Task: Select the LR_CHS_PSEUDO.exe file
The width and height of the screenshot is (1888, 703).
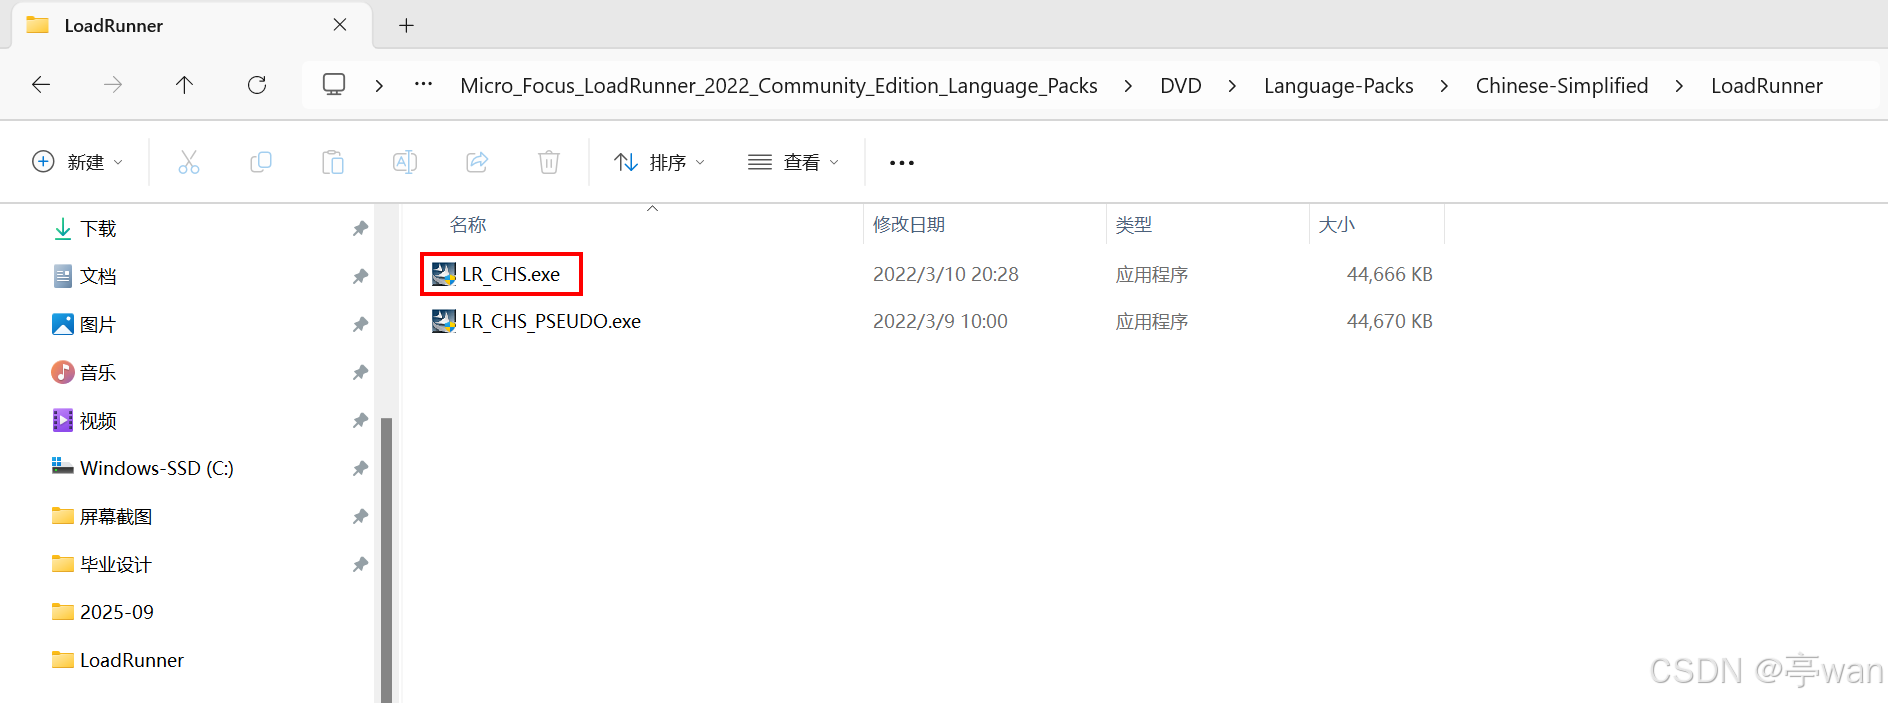Action: [x=551, y=321]
